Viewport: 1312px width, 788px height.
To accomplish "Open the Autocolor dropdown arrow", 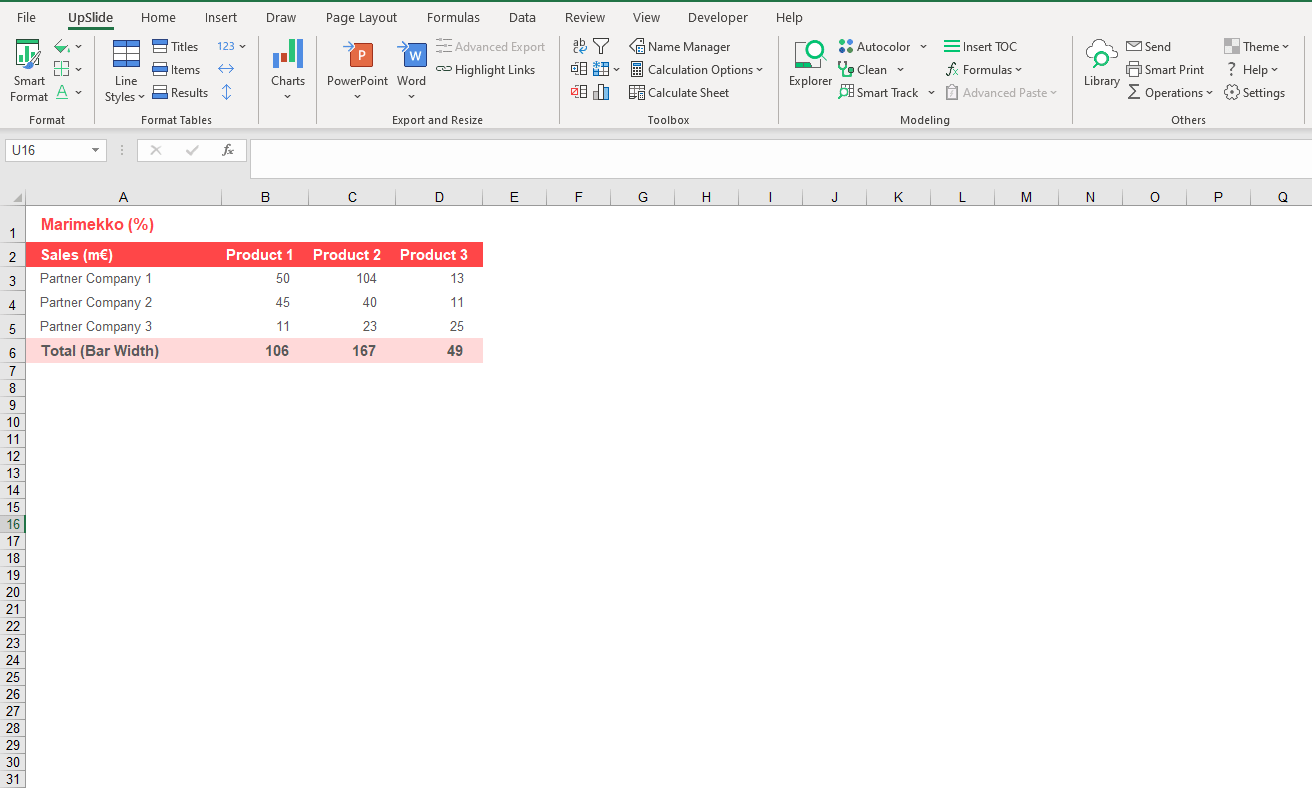I will coord(922,46).
